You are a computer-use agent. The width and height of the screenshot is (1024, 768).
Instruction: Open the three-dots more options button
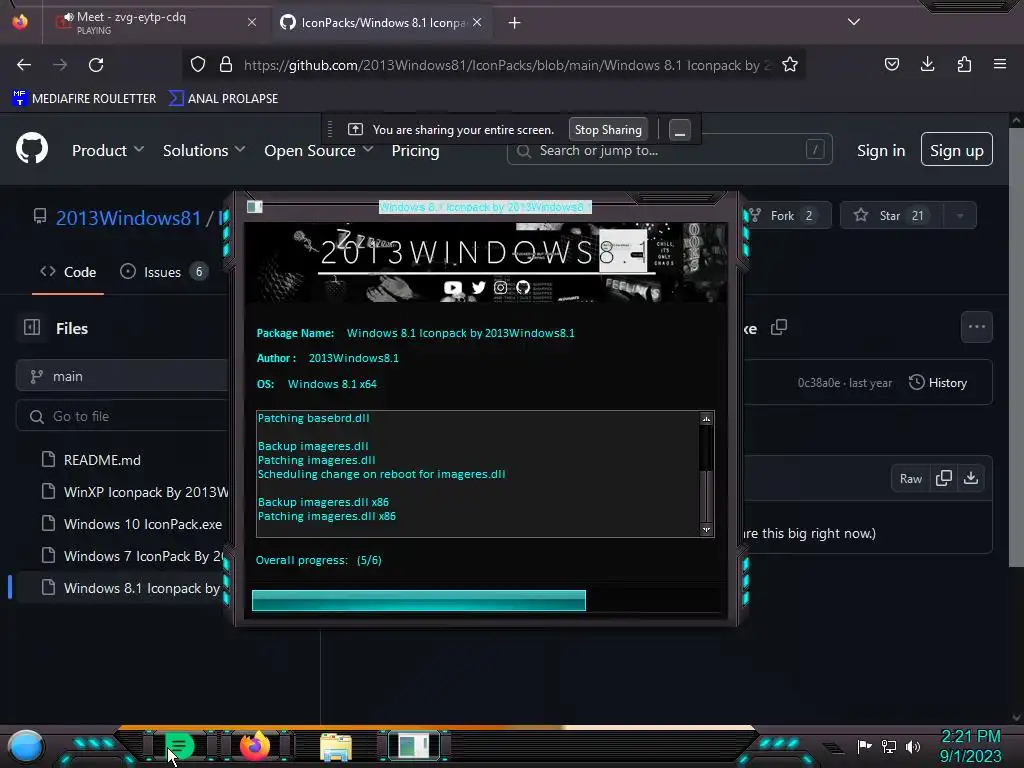[976, 327]
